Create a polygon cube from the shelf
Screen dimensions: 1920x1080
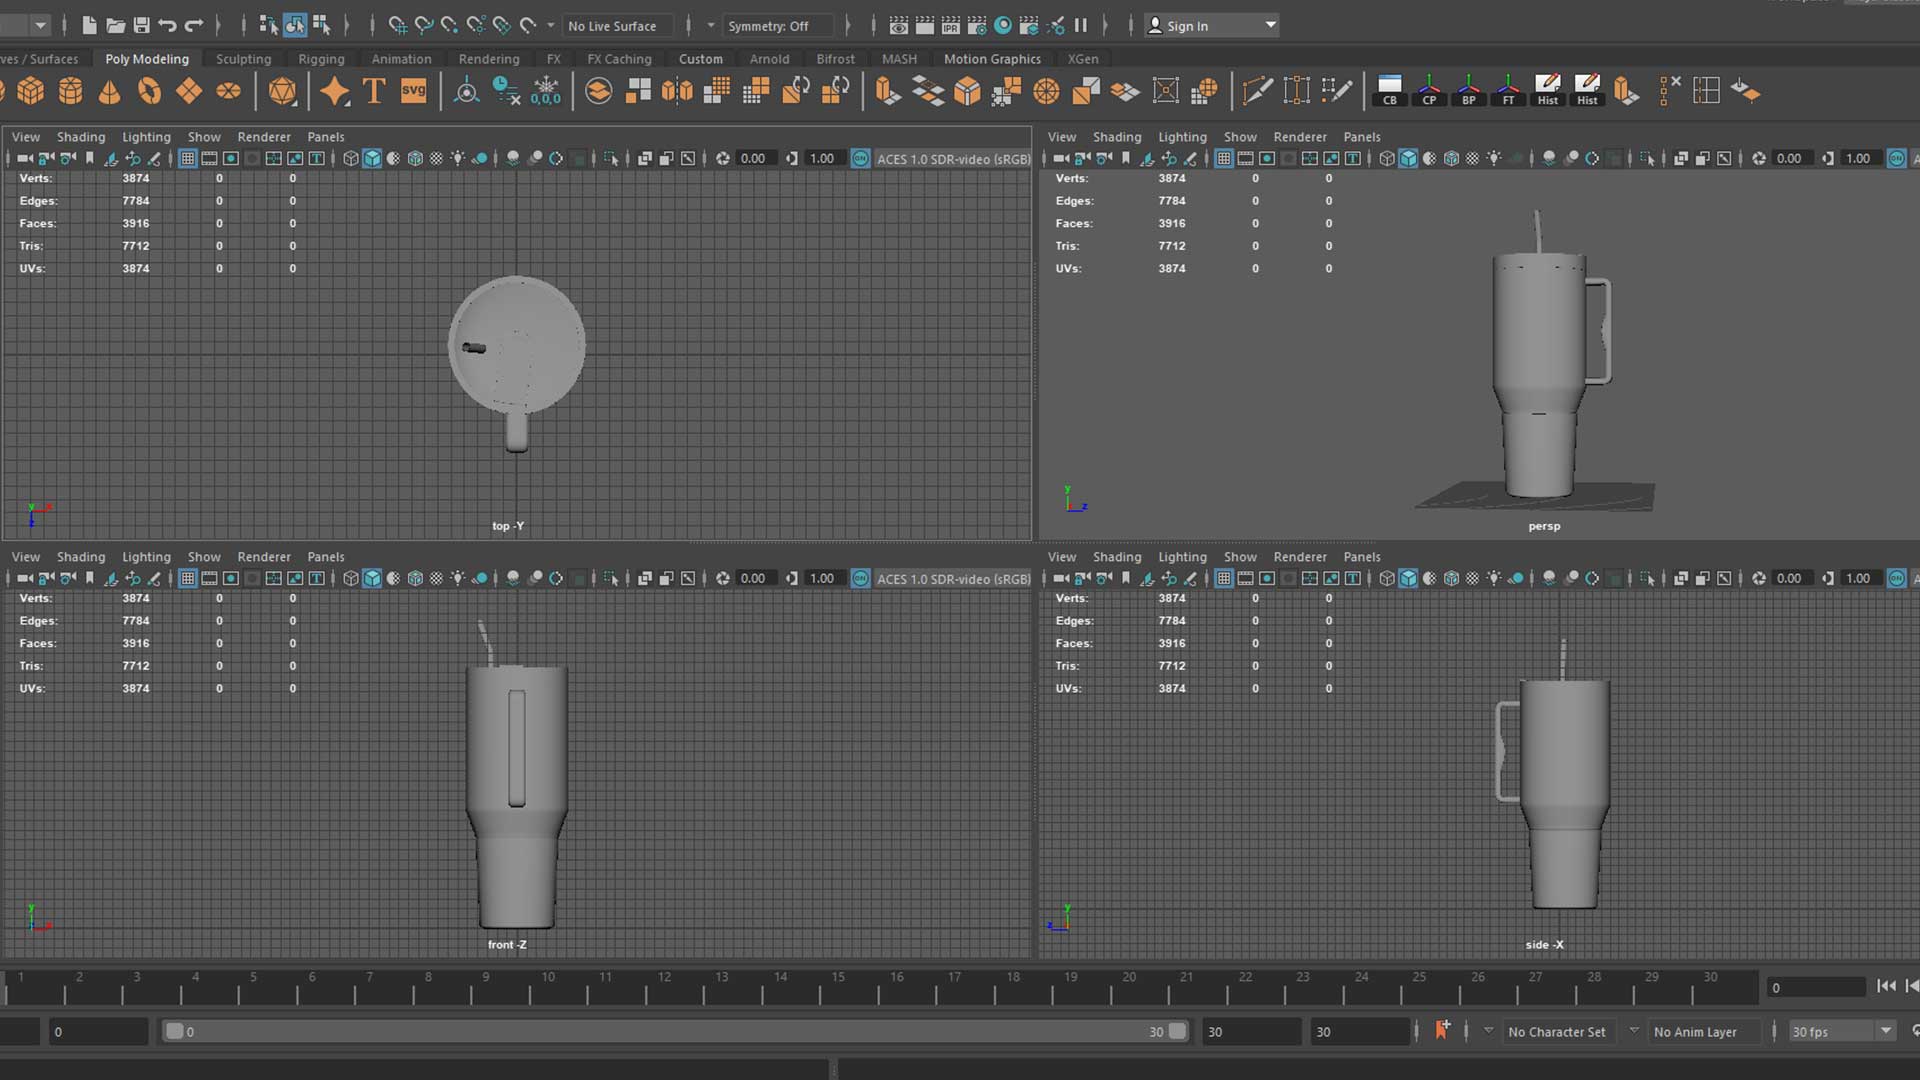[31, 92]
